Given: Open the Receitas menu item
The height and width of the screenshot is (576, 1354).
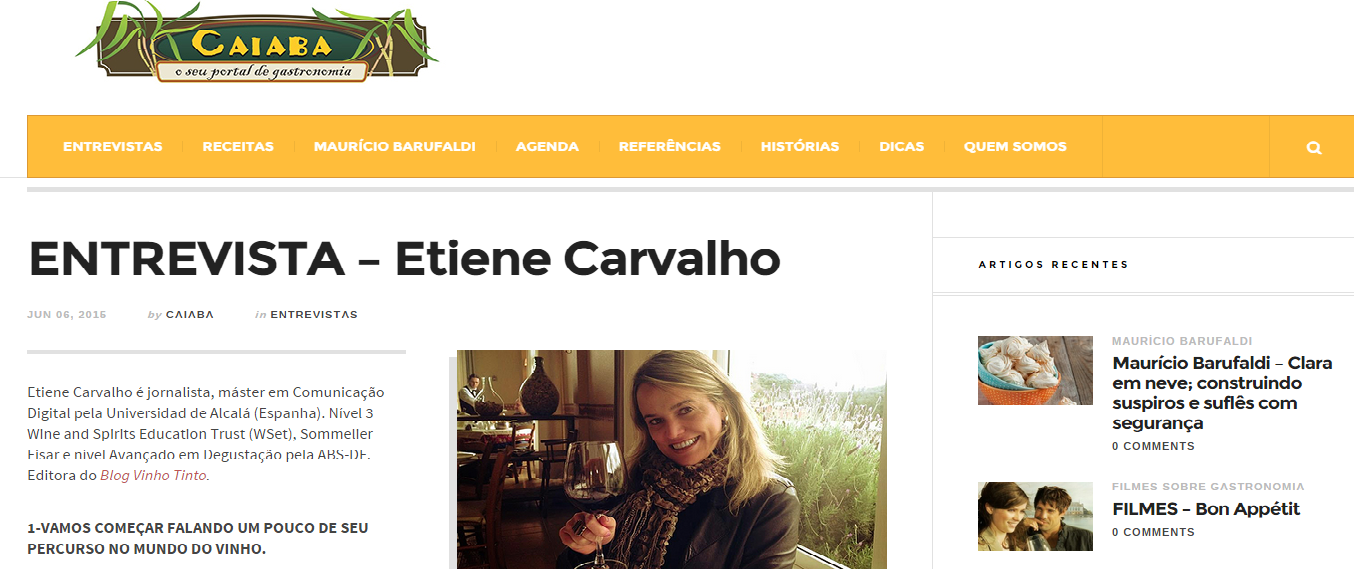Looking at the screenshot, I should coord(238,146).
